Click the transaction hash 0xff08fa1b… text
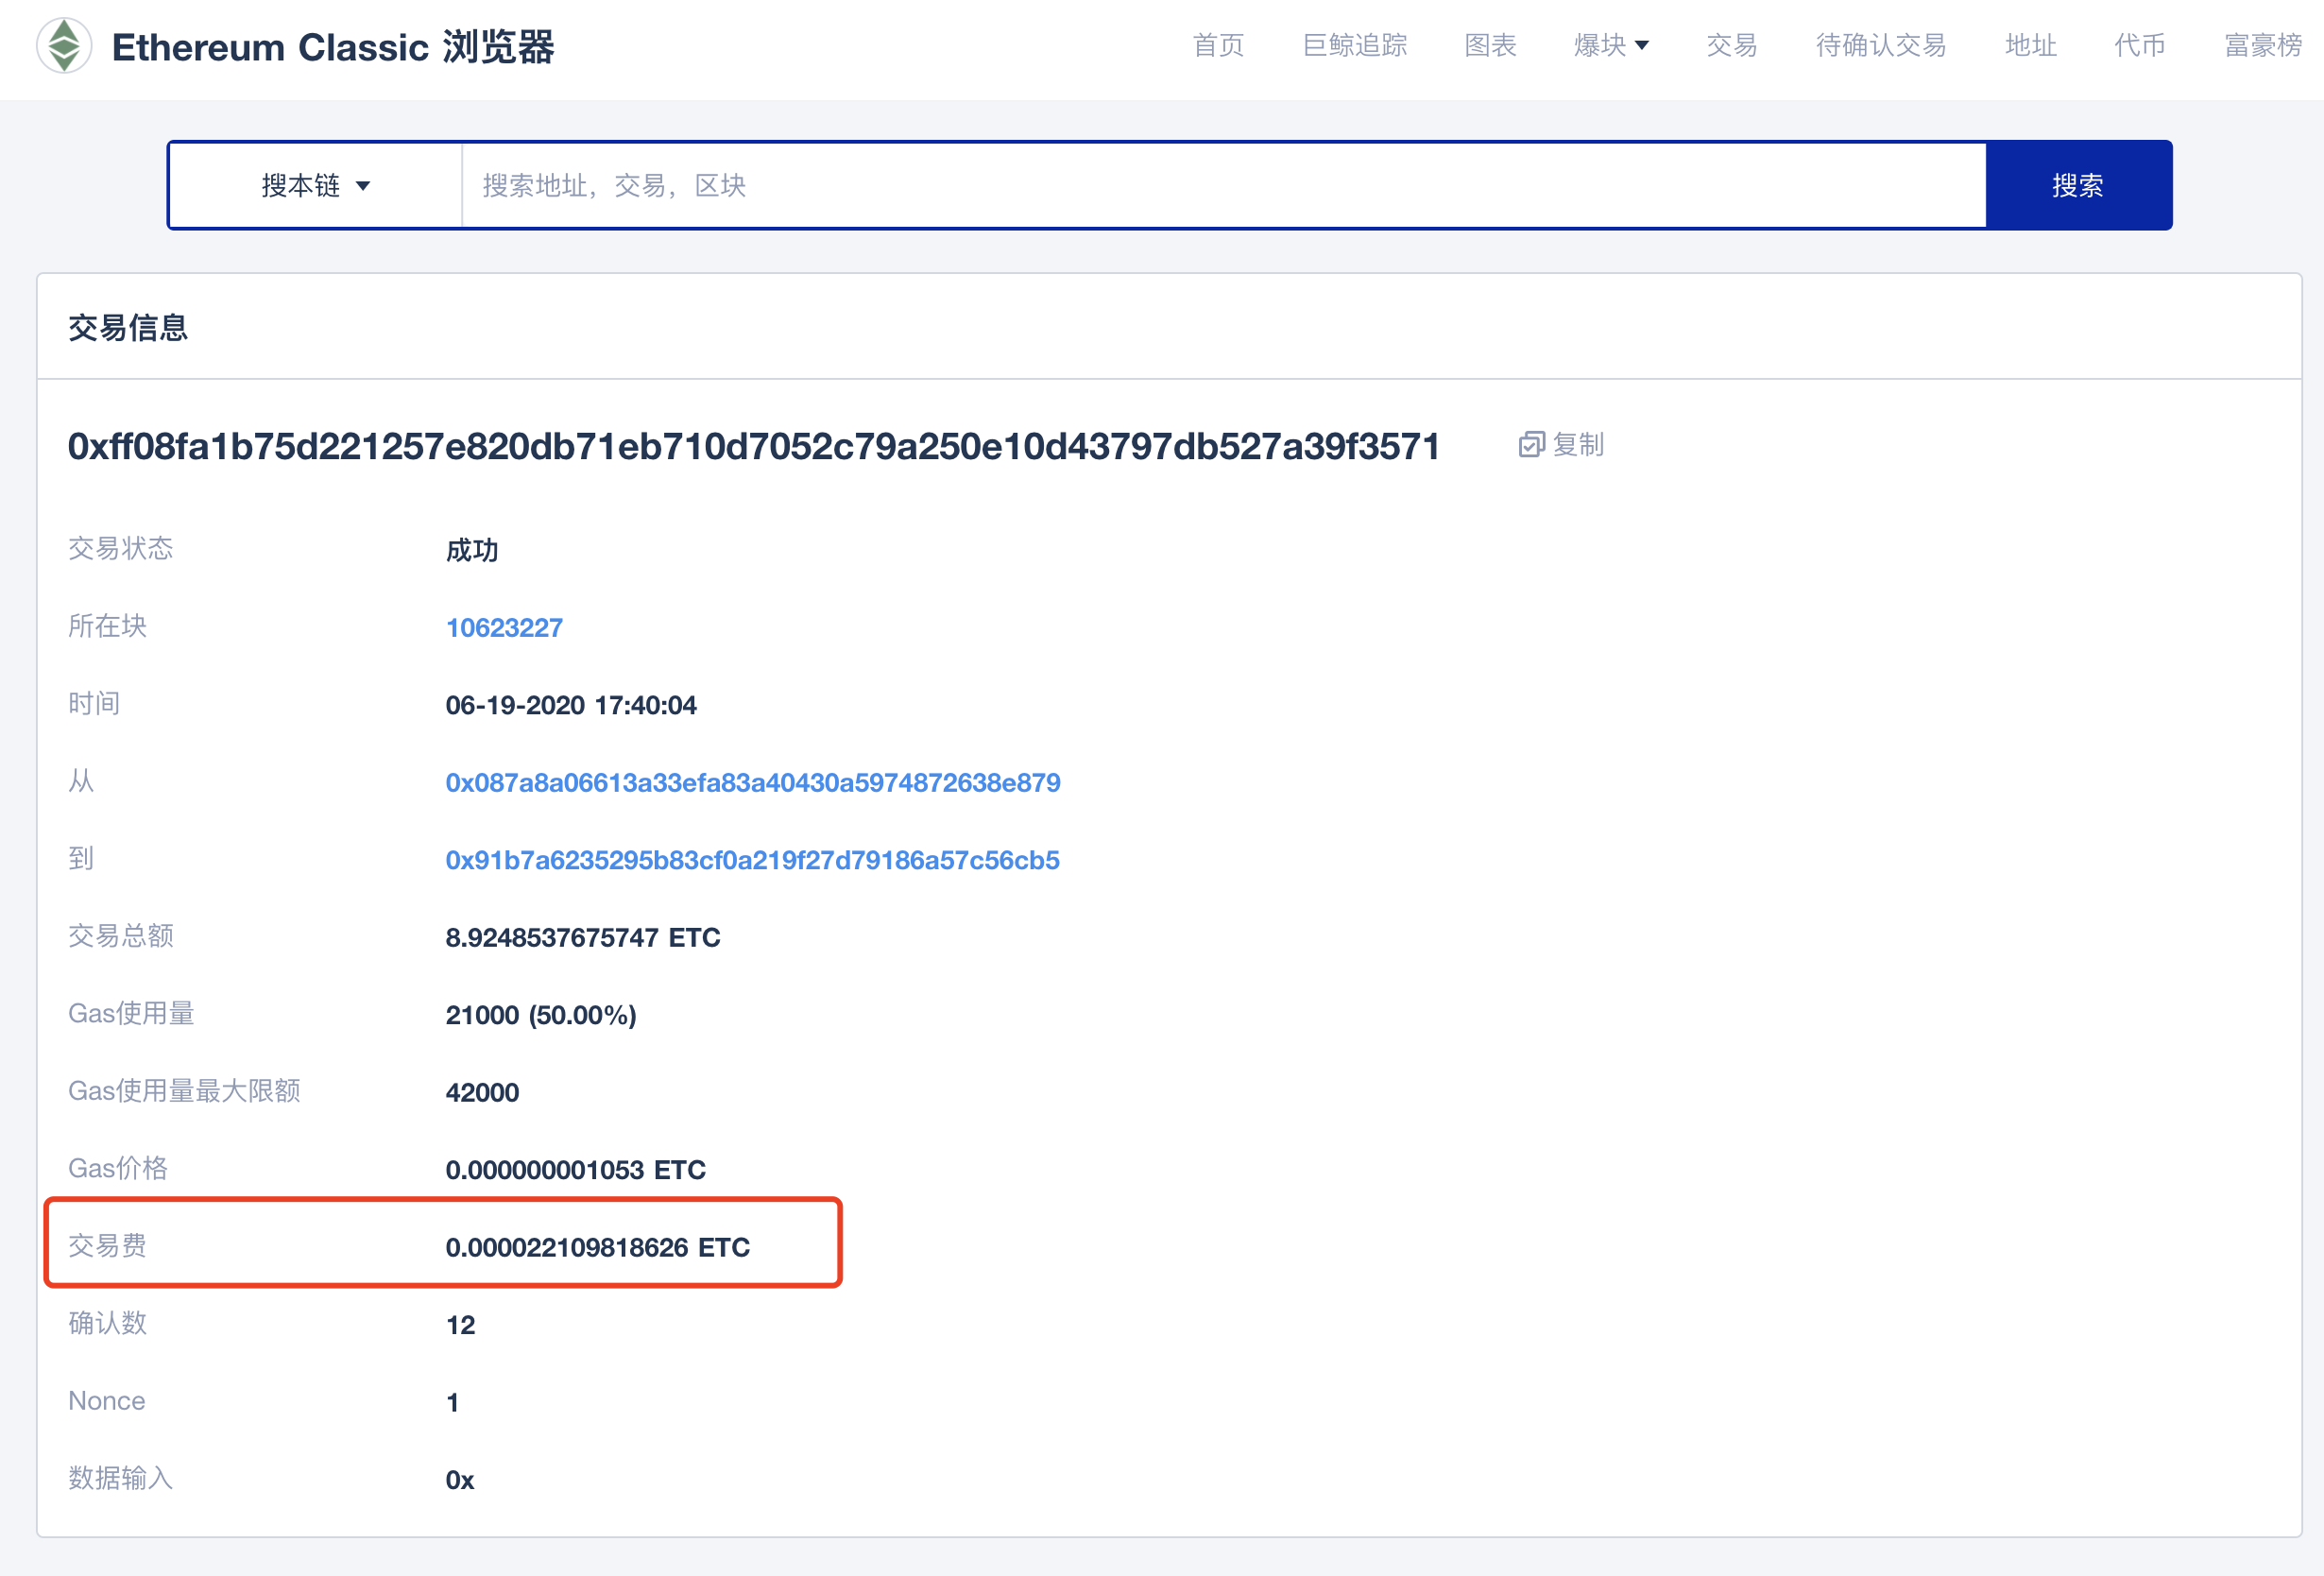This screenshot has height=1576, width=2324. coord(754,446)
